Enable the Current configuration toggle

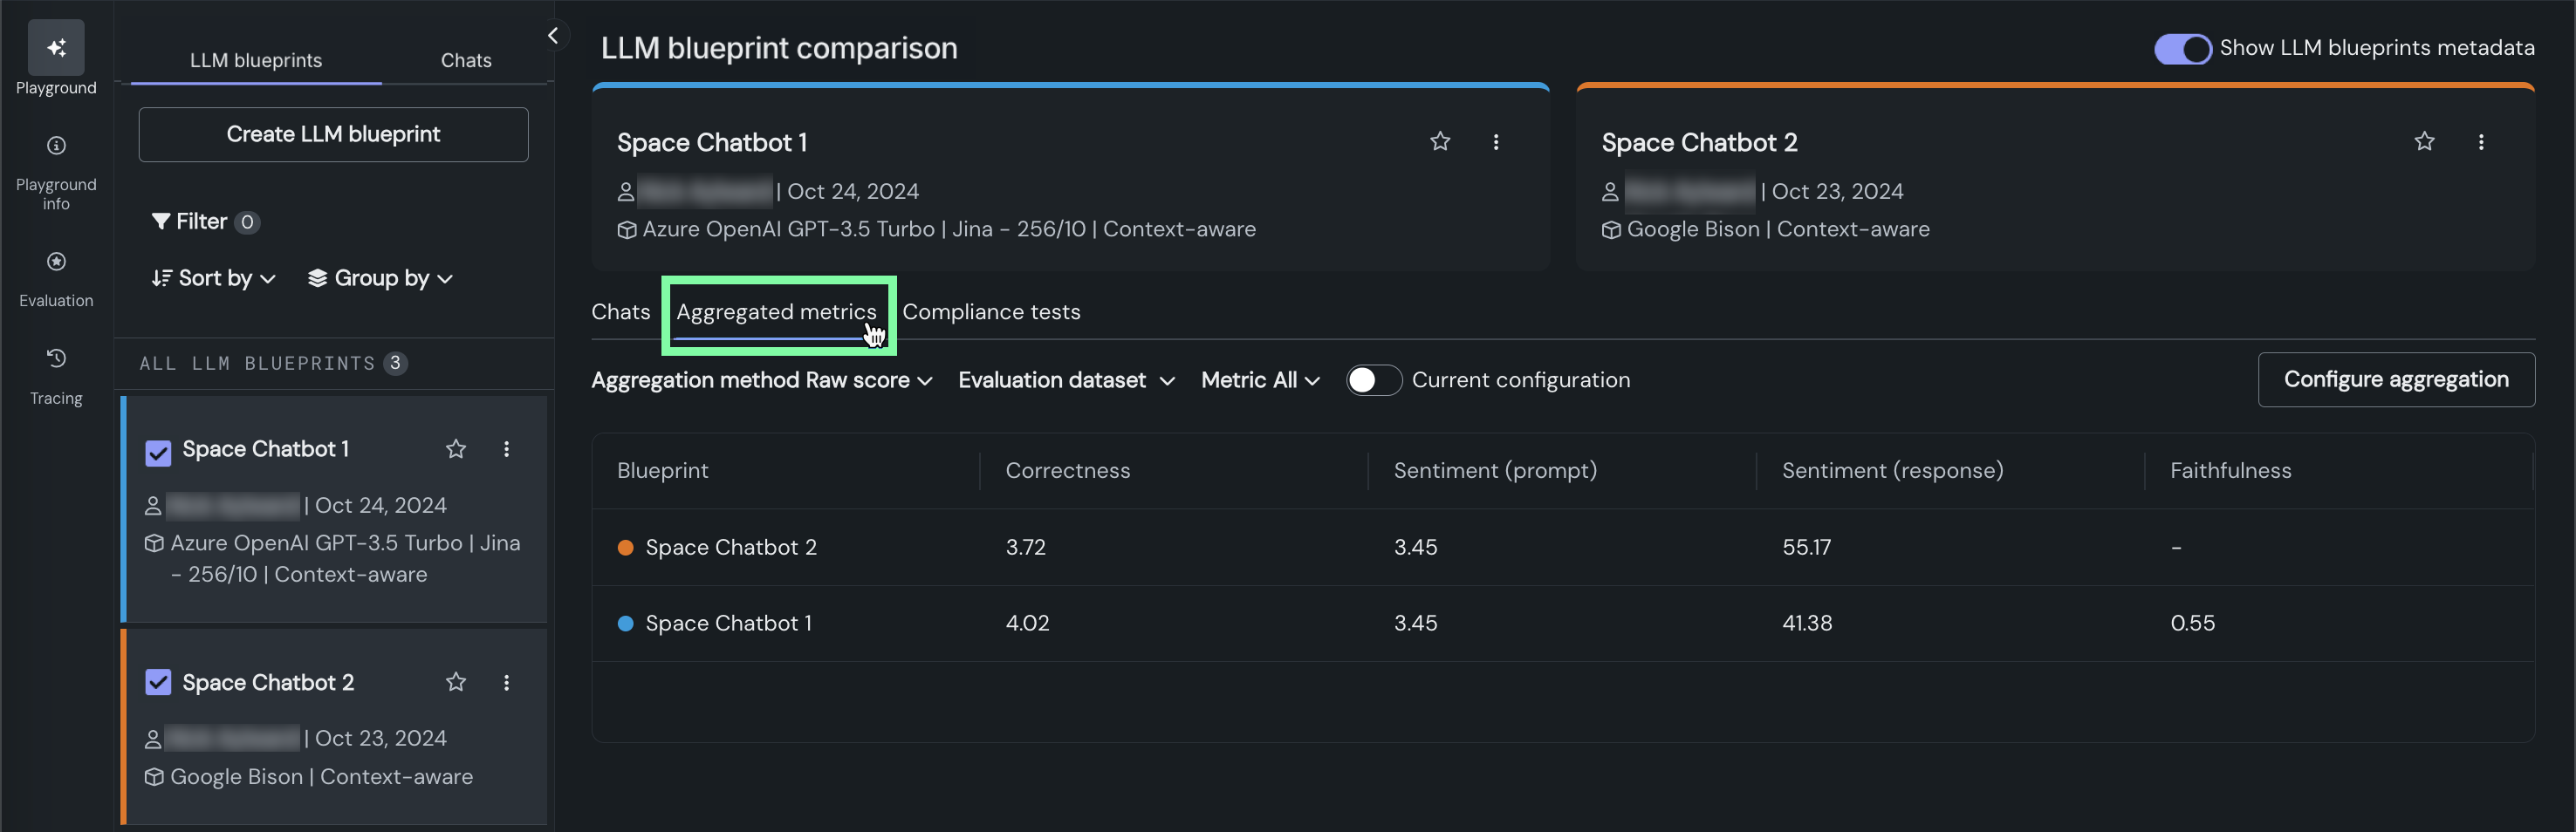point(1373,380)
